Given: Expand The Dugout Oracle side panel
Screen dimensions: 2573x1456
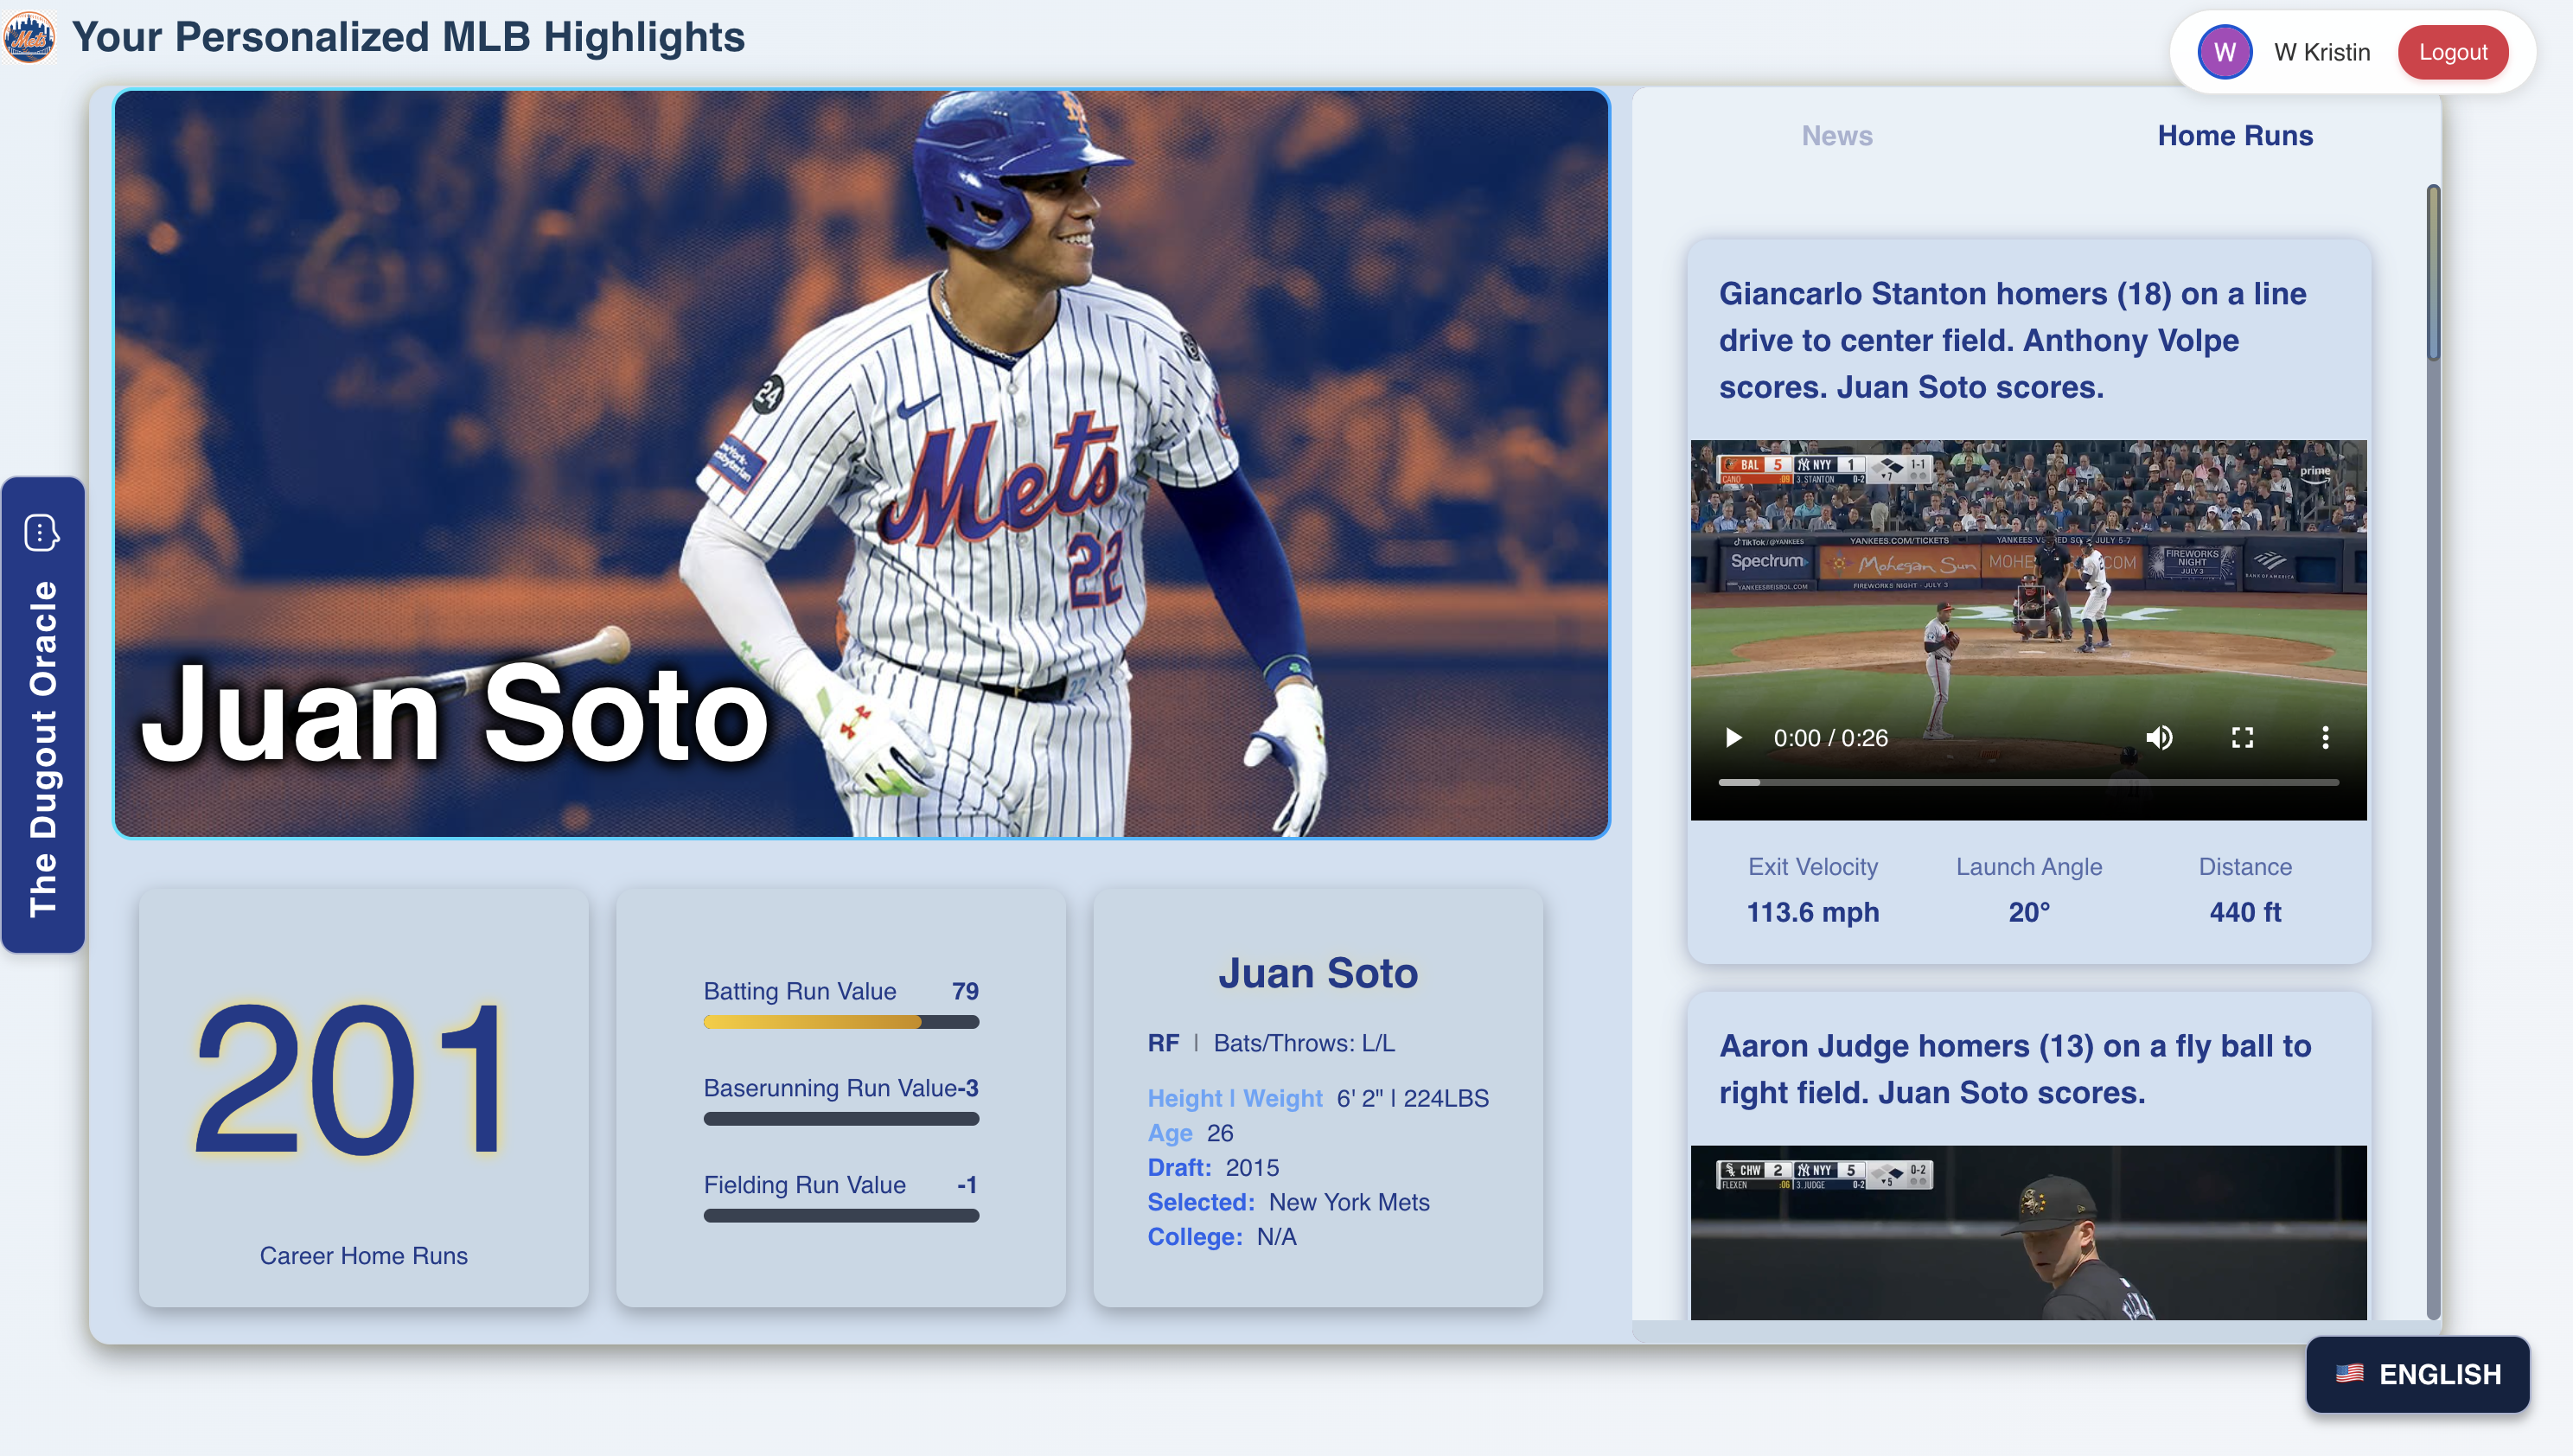Looking at the screenshot, I should [43, 714].
